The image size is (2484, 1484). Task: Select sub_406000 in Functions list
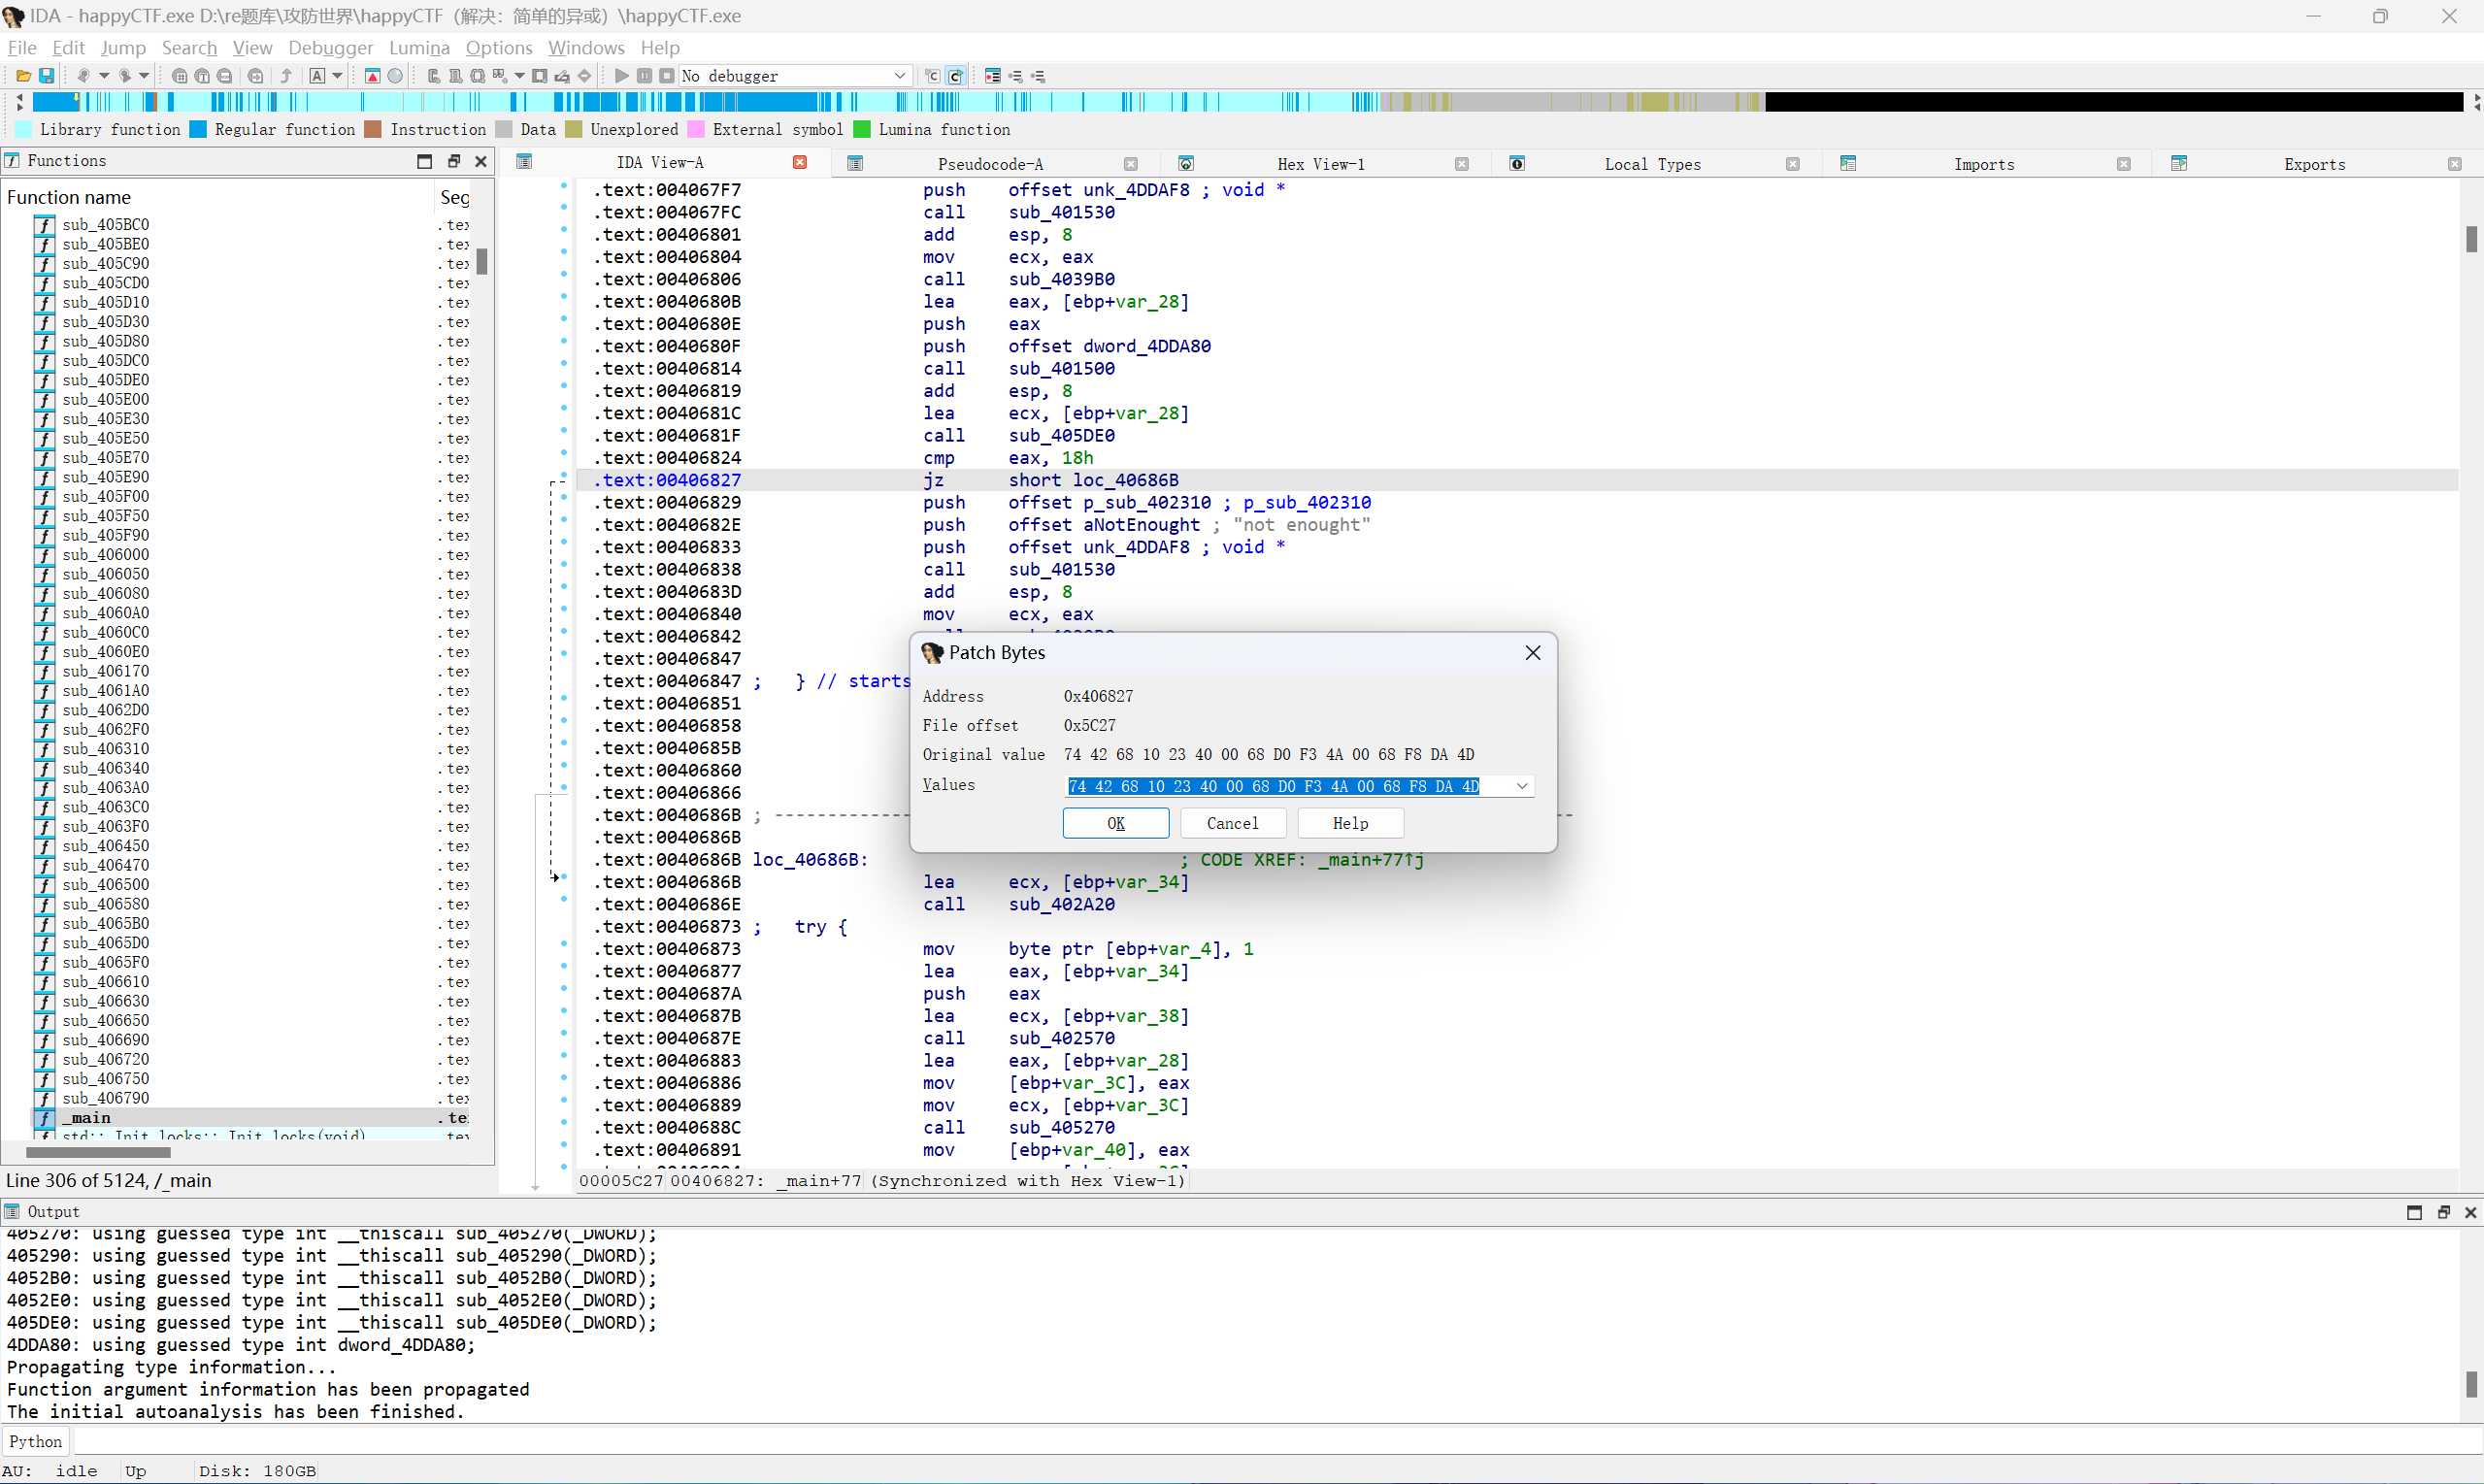[x=105, y=555]
